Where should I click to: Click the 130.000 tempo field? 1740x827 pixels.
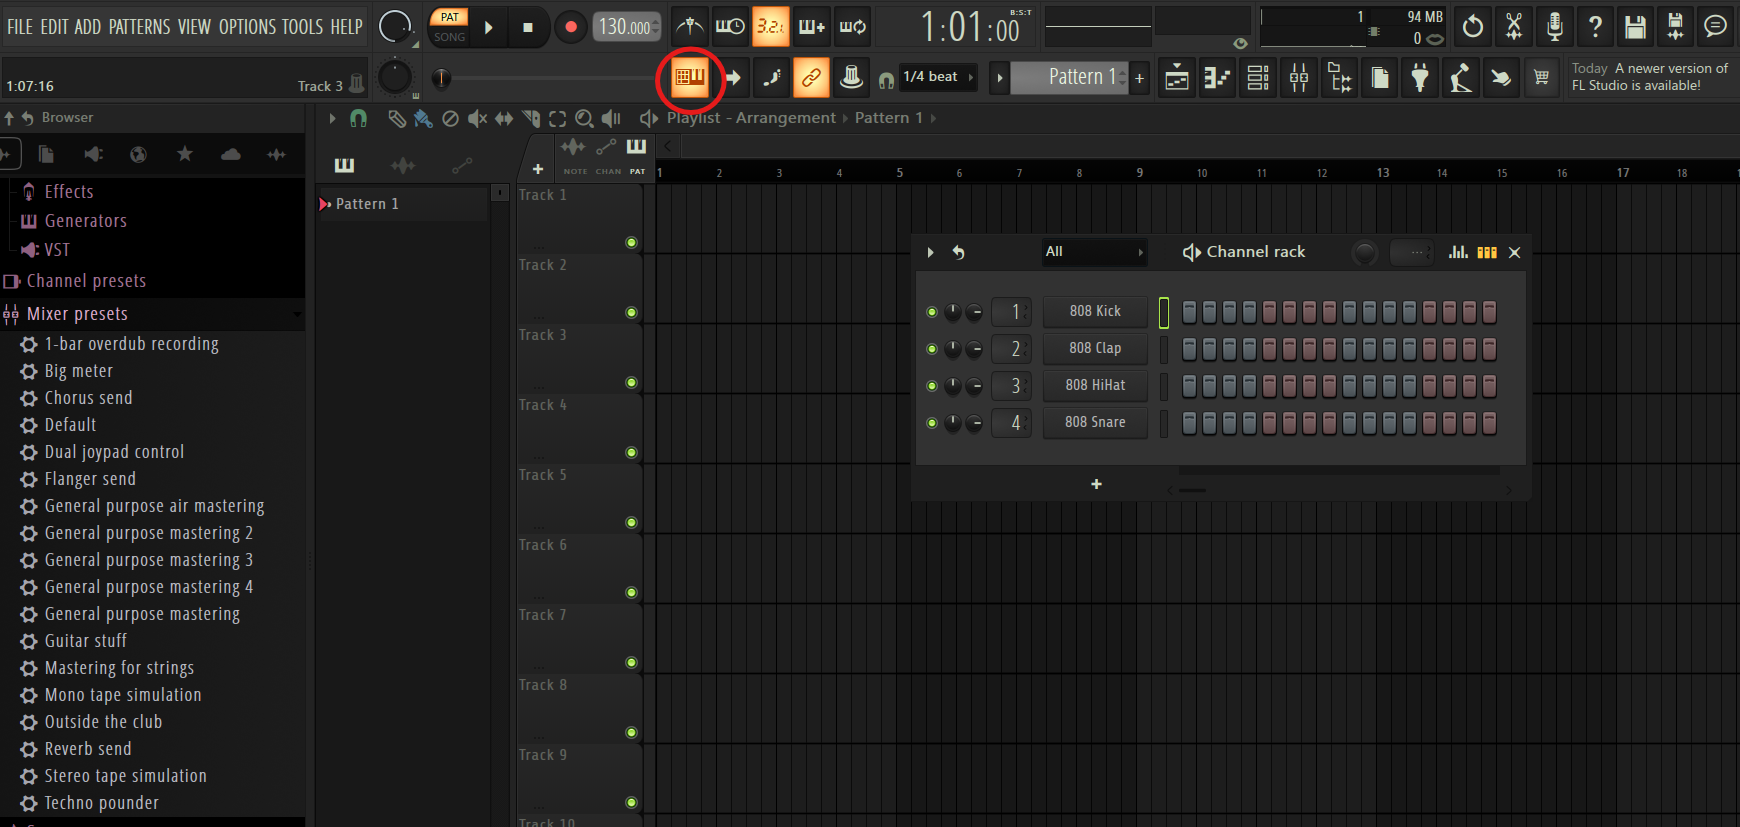pyautogui.click(x=627, y=27)
